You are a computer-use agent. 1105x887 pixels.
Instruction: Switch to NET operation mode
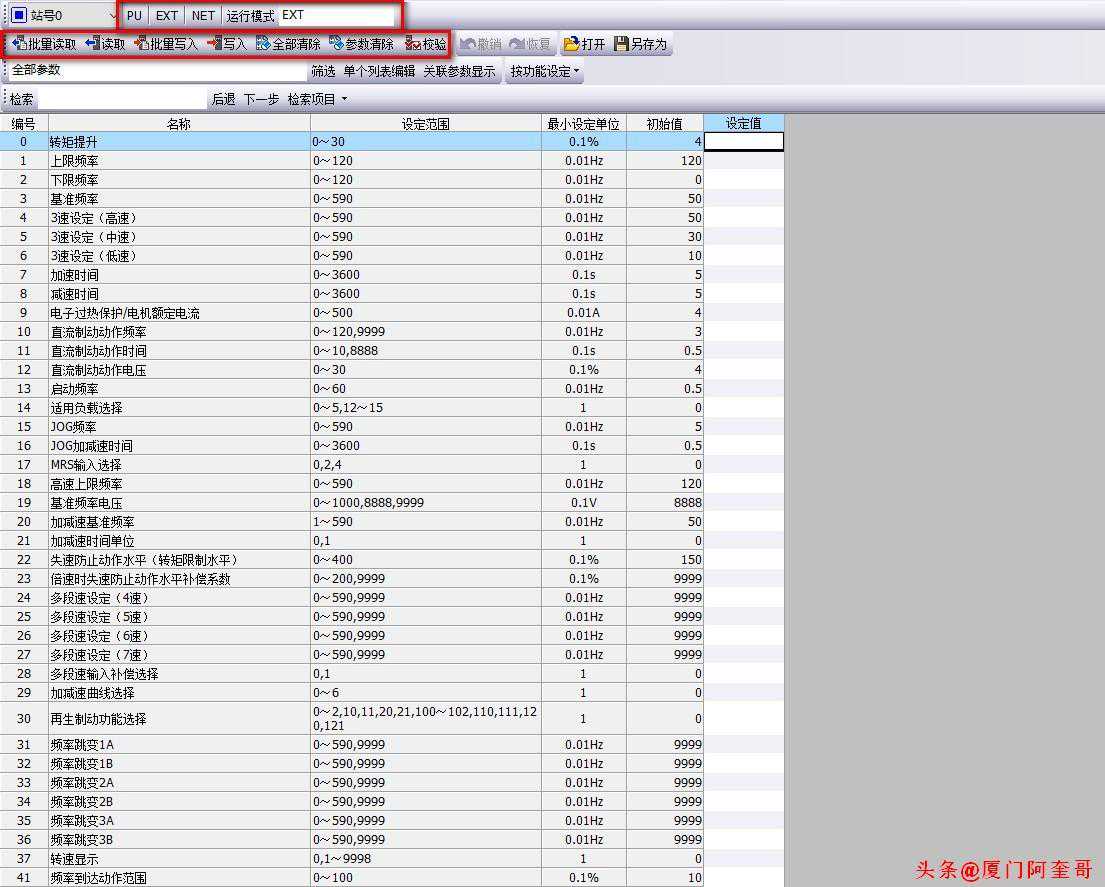[203, 16]
